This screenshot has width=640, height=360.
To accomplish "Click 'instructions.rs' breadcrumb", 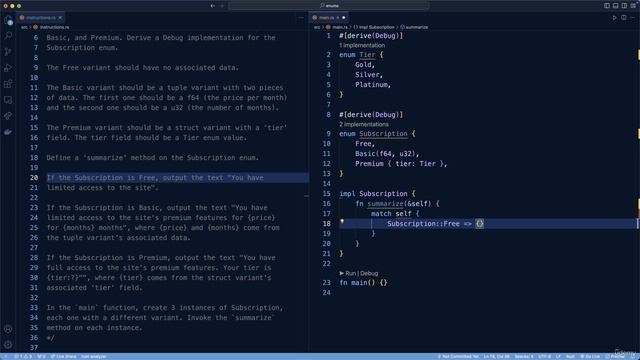I will click(x=54, y=27).
